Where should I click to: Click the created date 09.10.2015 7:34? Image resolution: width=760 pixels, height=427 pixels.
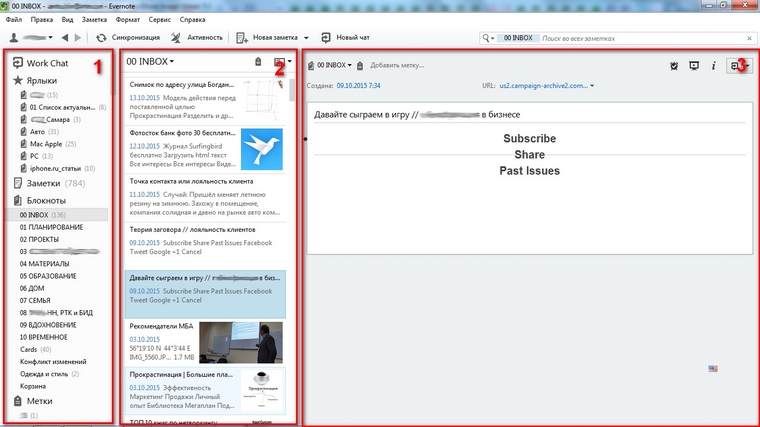[358, 85]
